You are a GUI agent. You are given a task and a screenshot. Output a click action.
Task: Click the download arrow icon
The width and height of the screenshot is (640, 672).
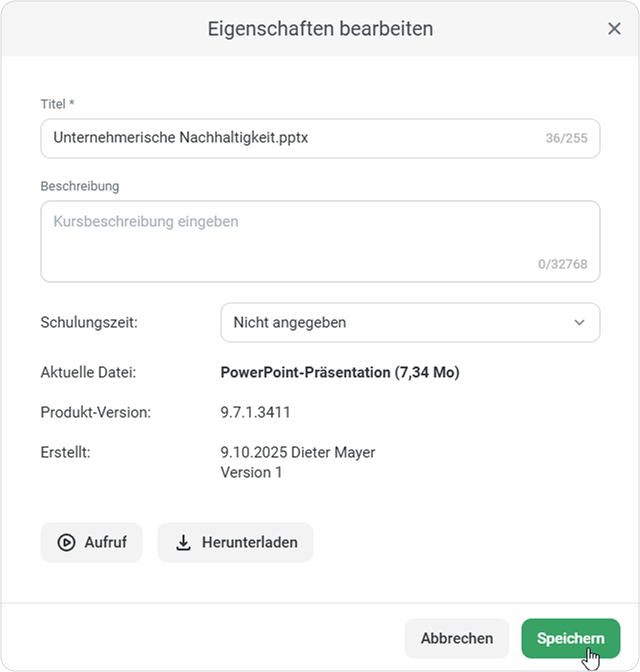(183, 543)
